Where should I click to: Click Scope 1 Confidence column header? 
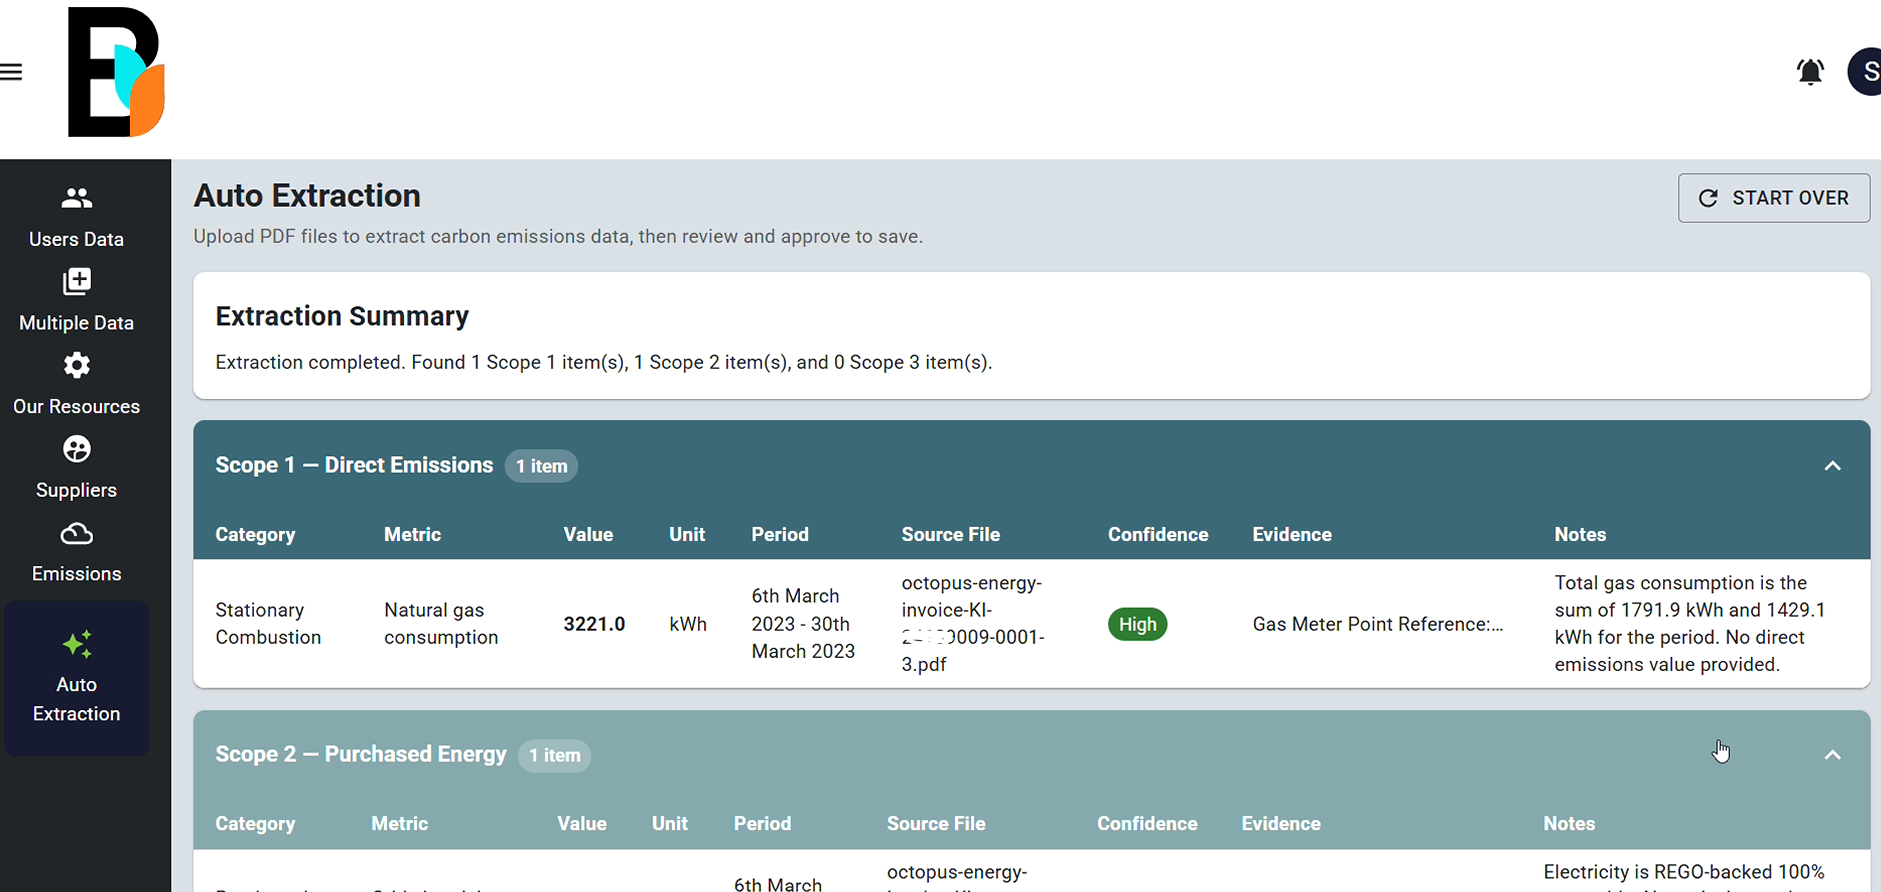tap(1158, 535)
